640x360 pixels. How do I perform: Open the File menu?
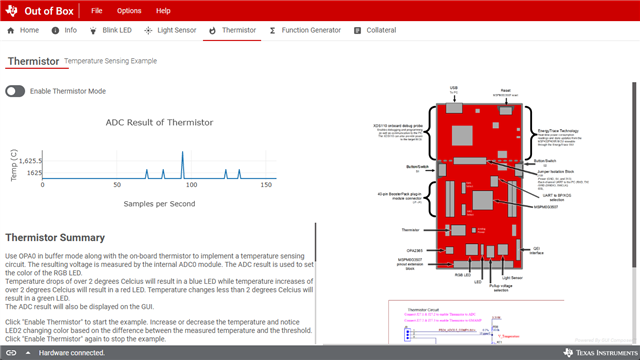point(97,11)
